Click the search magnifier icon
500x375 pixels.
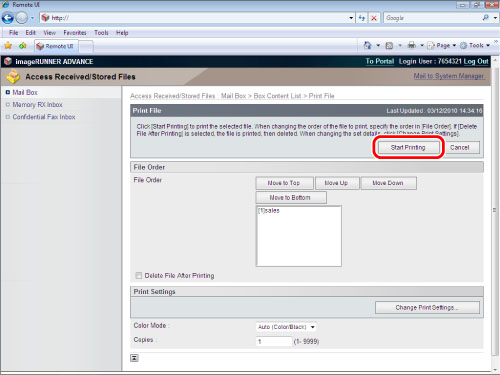point(486,18)
